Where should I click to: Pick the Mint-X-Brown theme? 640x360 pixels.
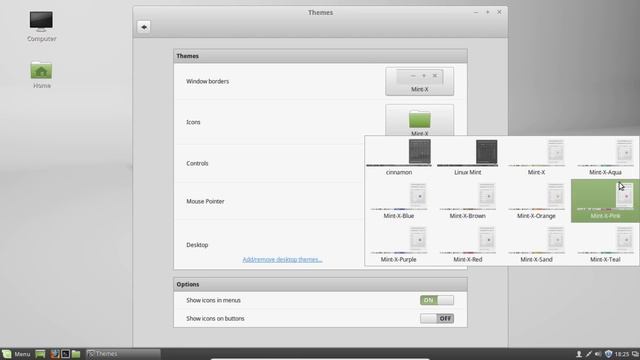click(x=467, y=201)
